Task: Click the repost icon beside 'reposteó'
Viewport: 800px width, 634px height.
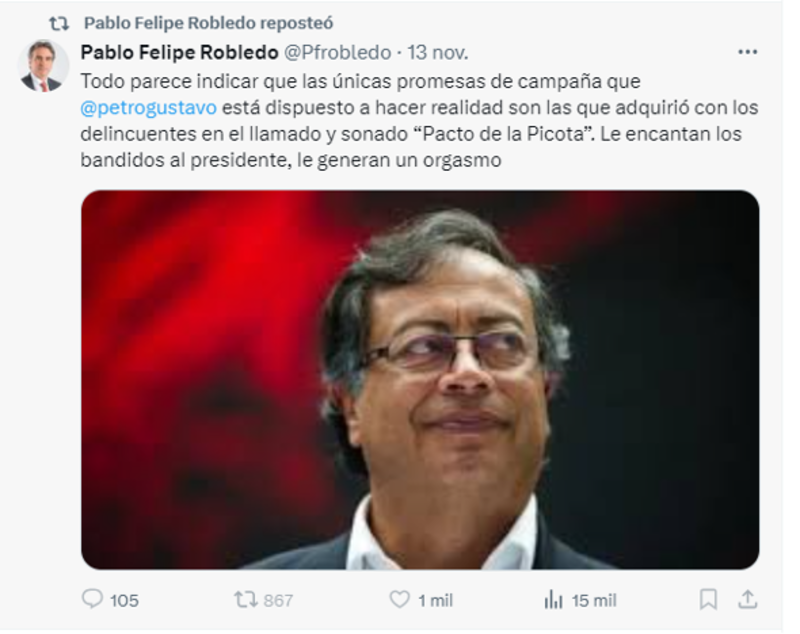Action: 59,23
